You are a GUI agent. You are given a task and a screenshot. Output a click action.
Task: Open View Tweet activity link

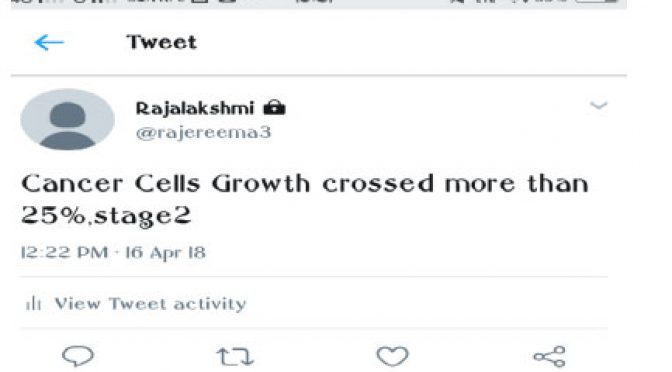[150, 304]
